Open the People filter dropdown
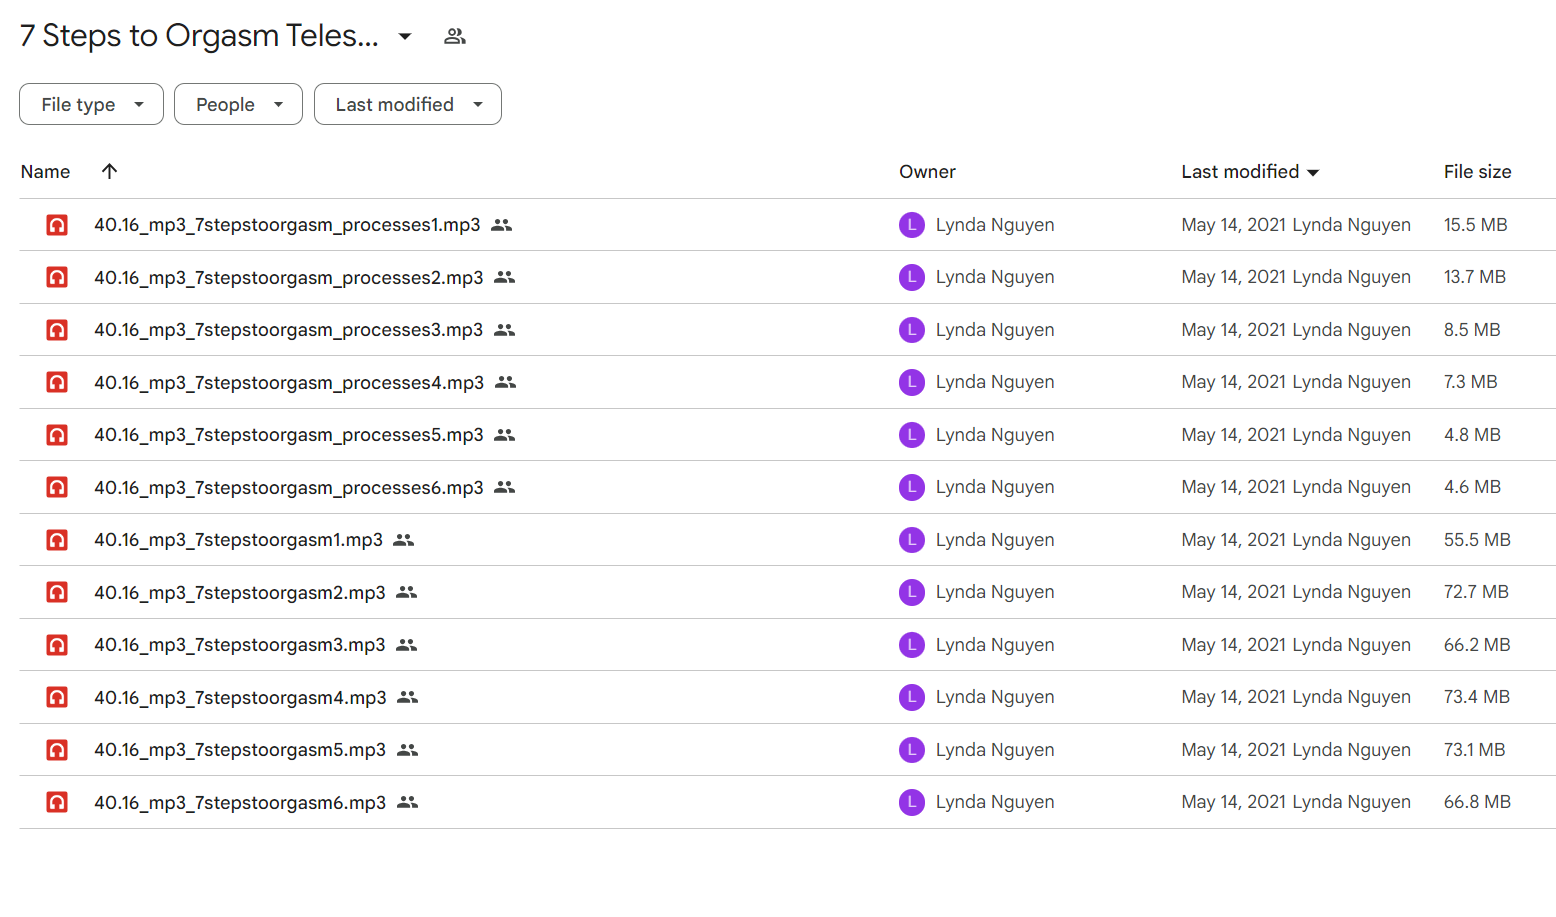This screenshot has width=1556, height=917. pyautogui.click(x=238, y=104)
